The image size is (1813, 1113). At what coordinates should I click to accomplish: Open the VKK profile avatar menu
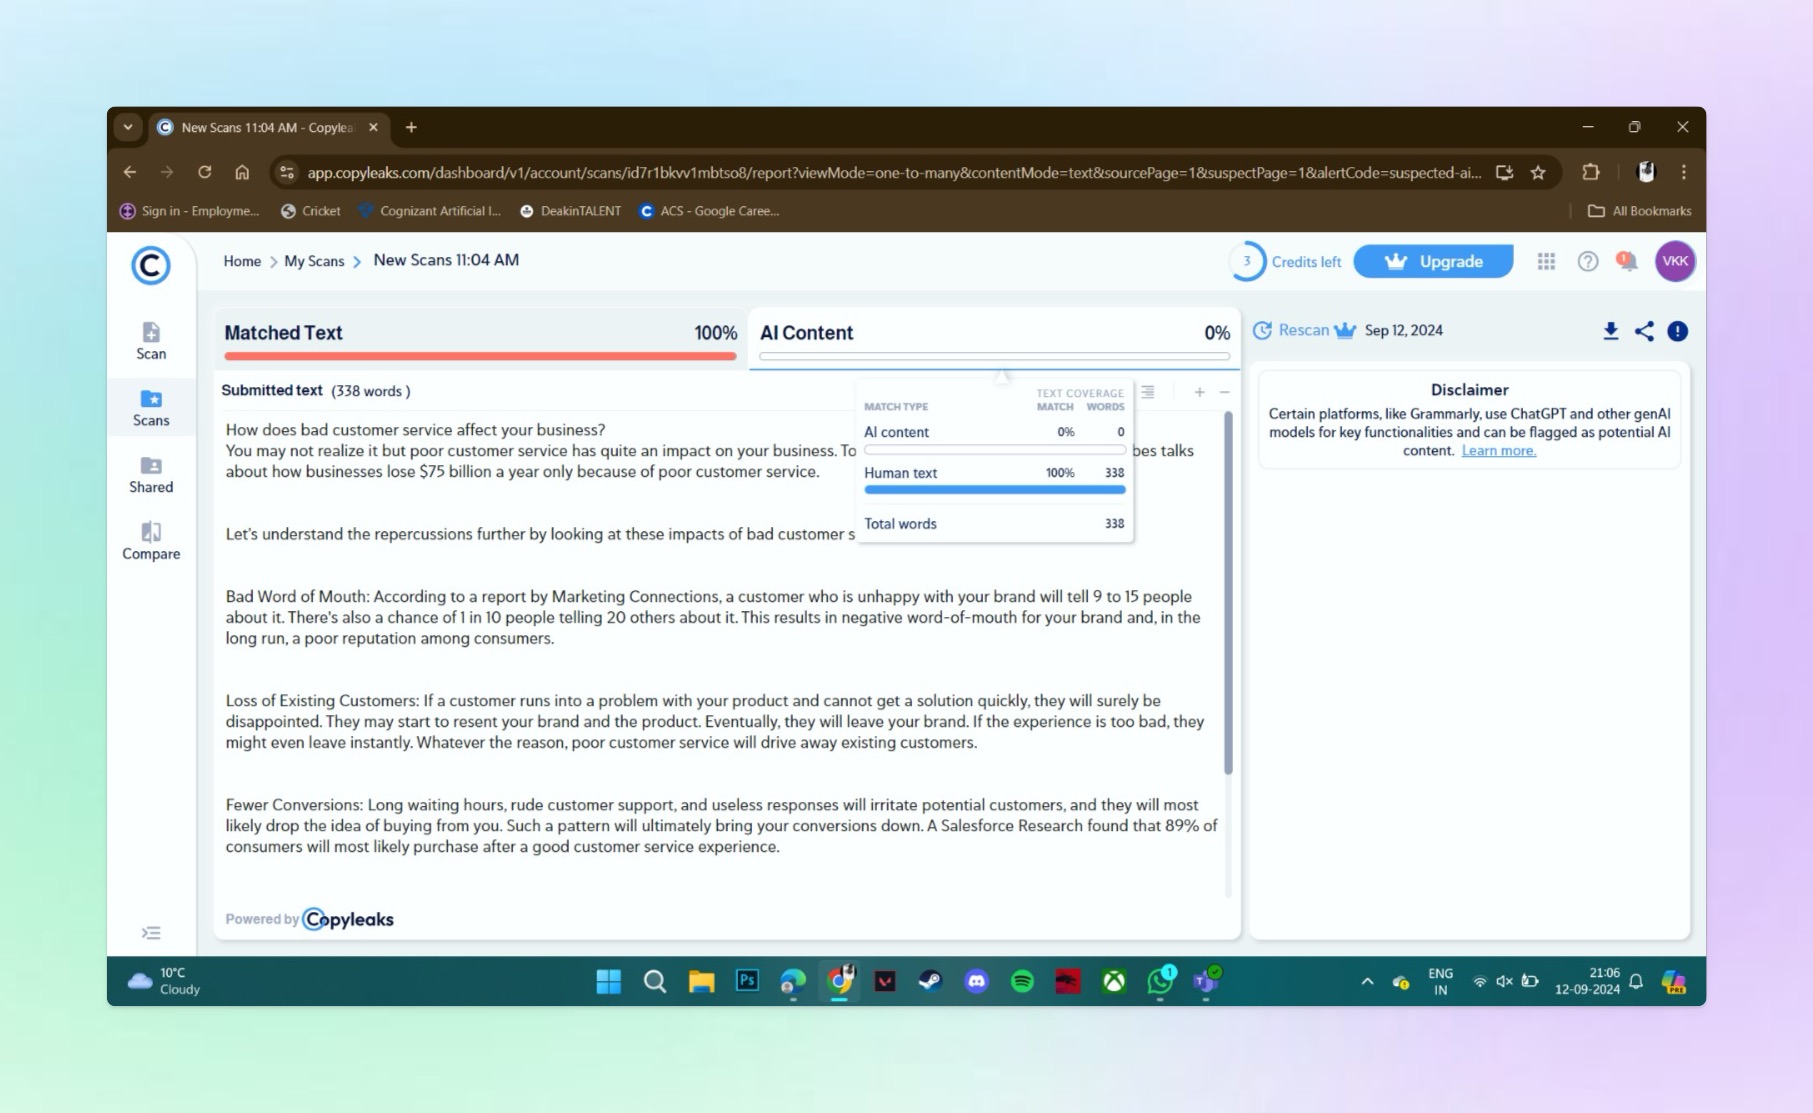[x=1675, y=261]
